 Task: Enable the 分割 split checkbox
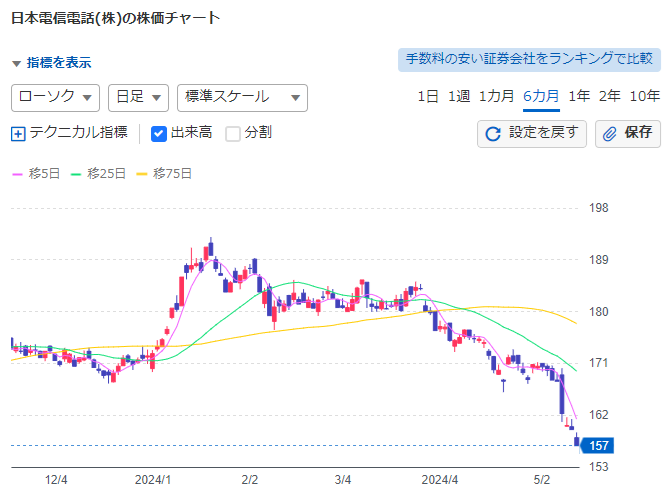233,133
